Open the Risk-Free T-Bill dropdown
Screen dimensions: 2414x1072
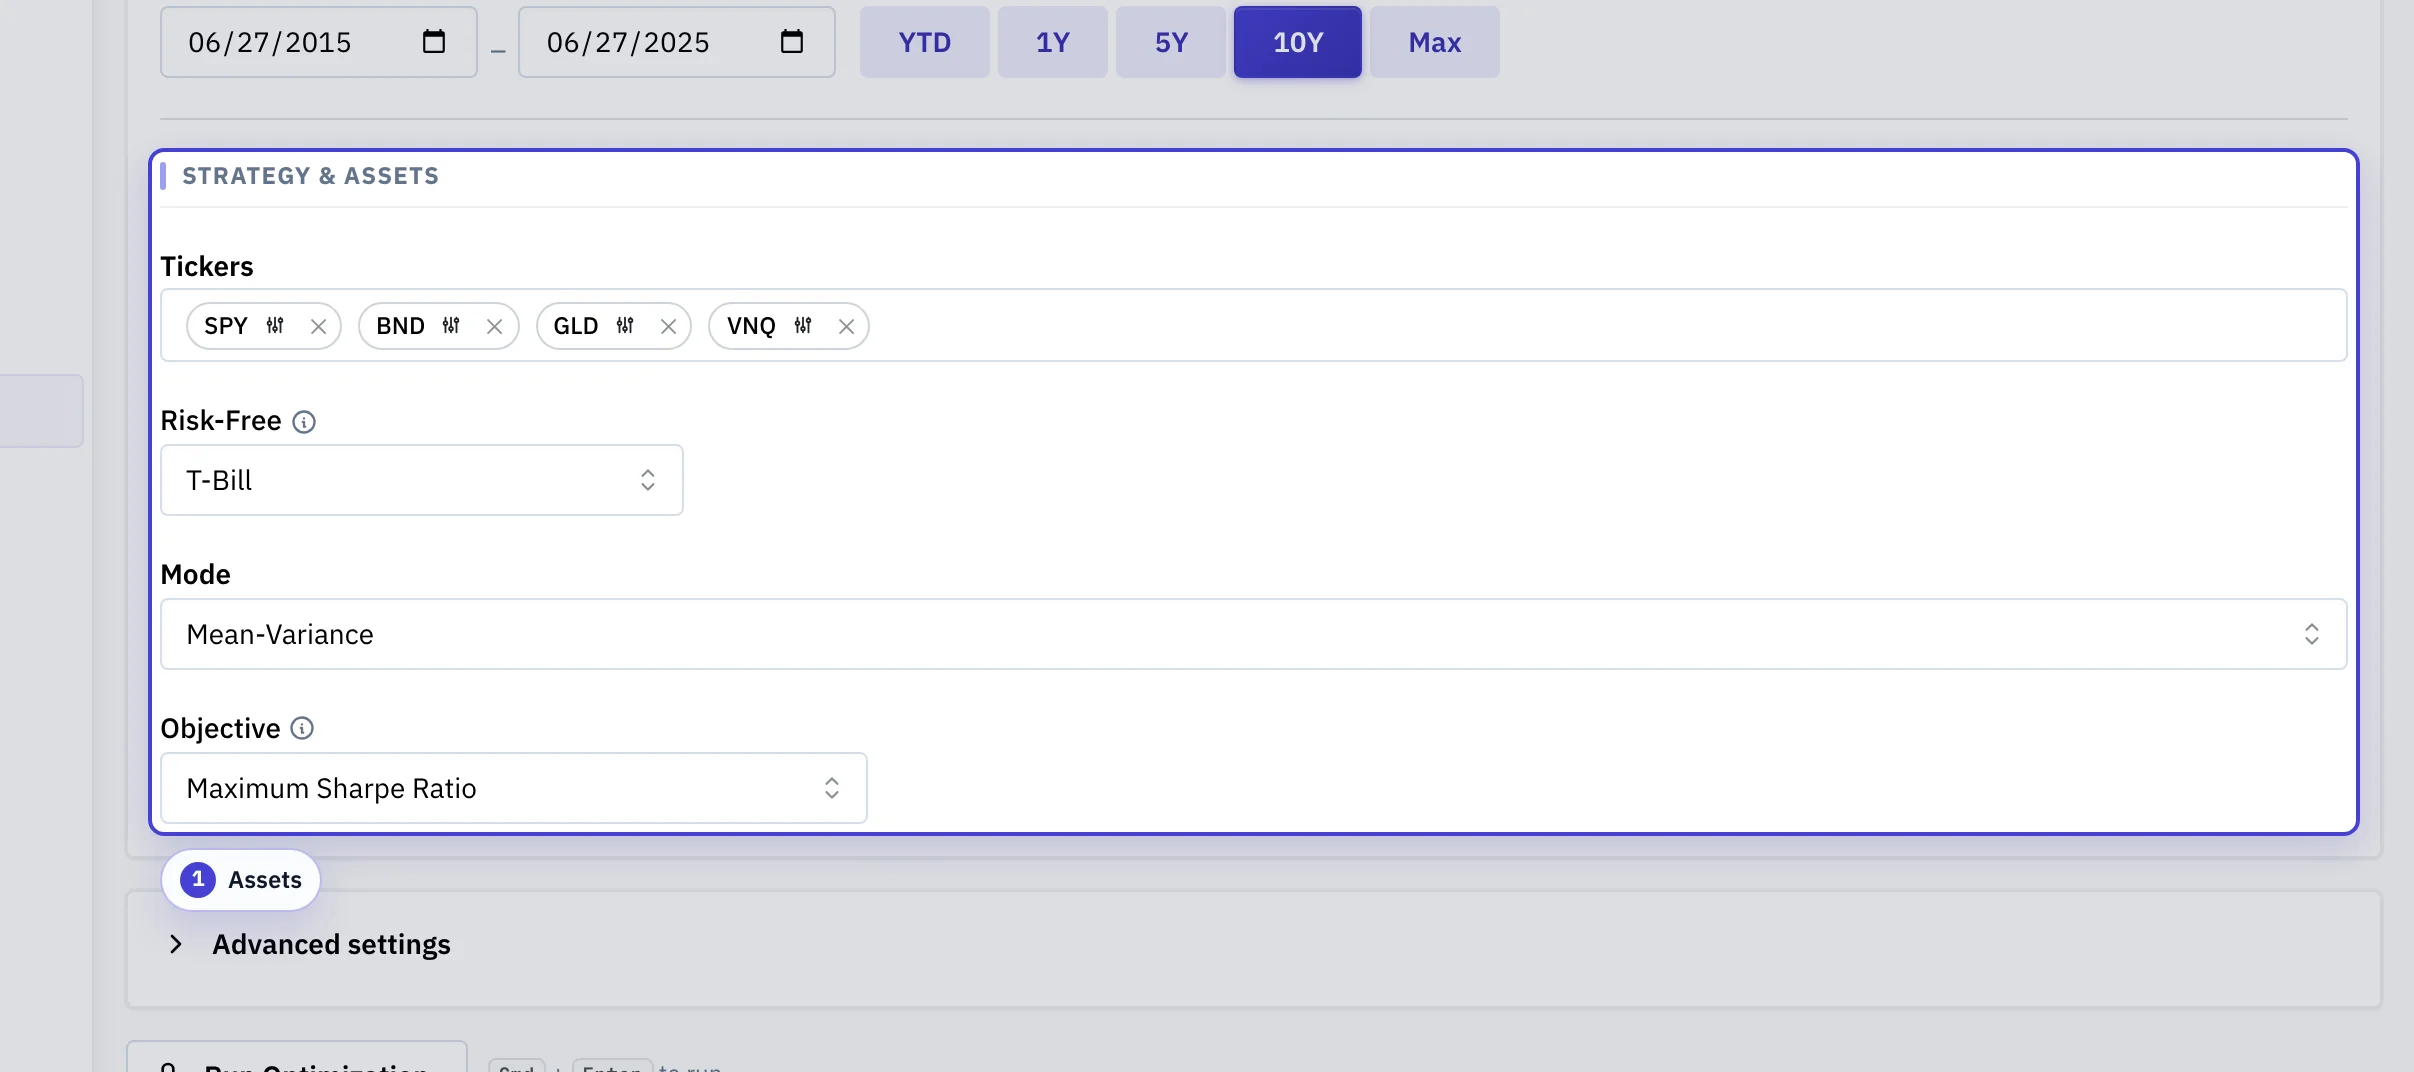coord(422,480)
